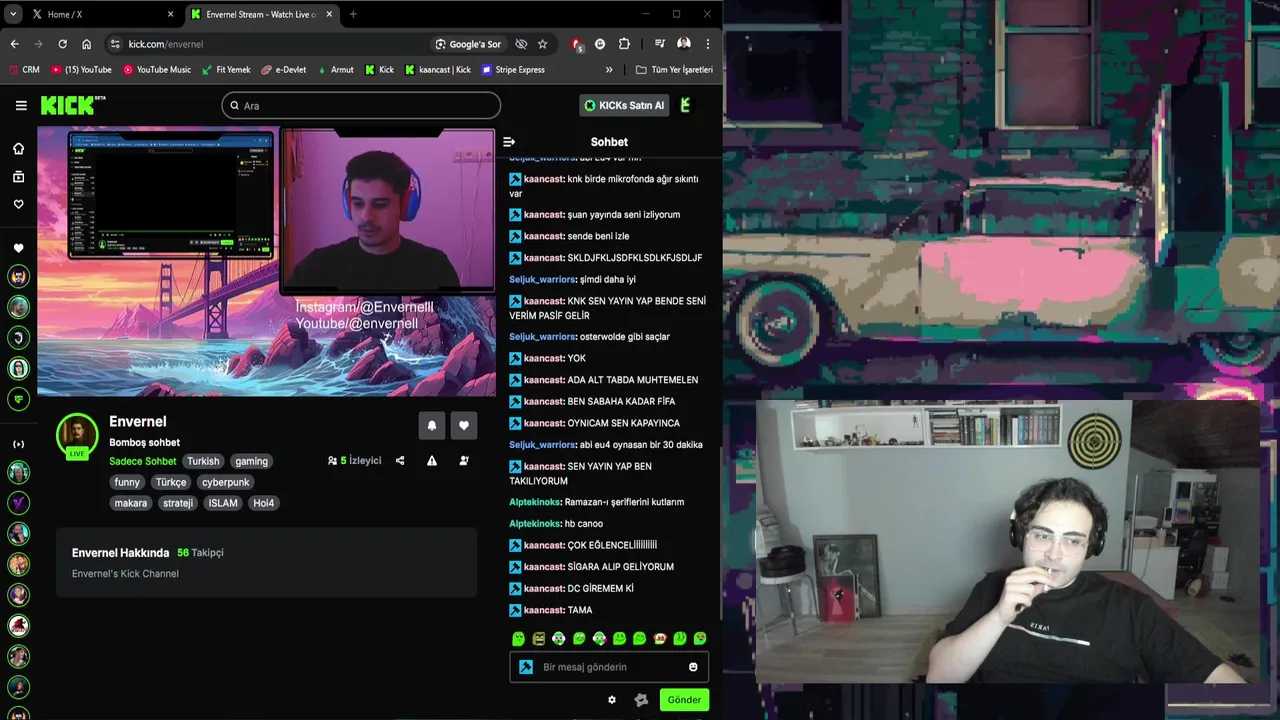1280x720 pixels.
Task: Click Alptekinoks username saying hb canoo
Action: tap(535, 523)
